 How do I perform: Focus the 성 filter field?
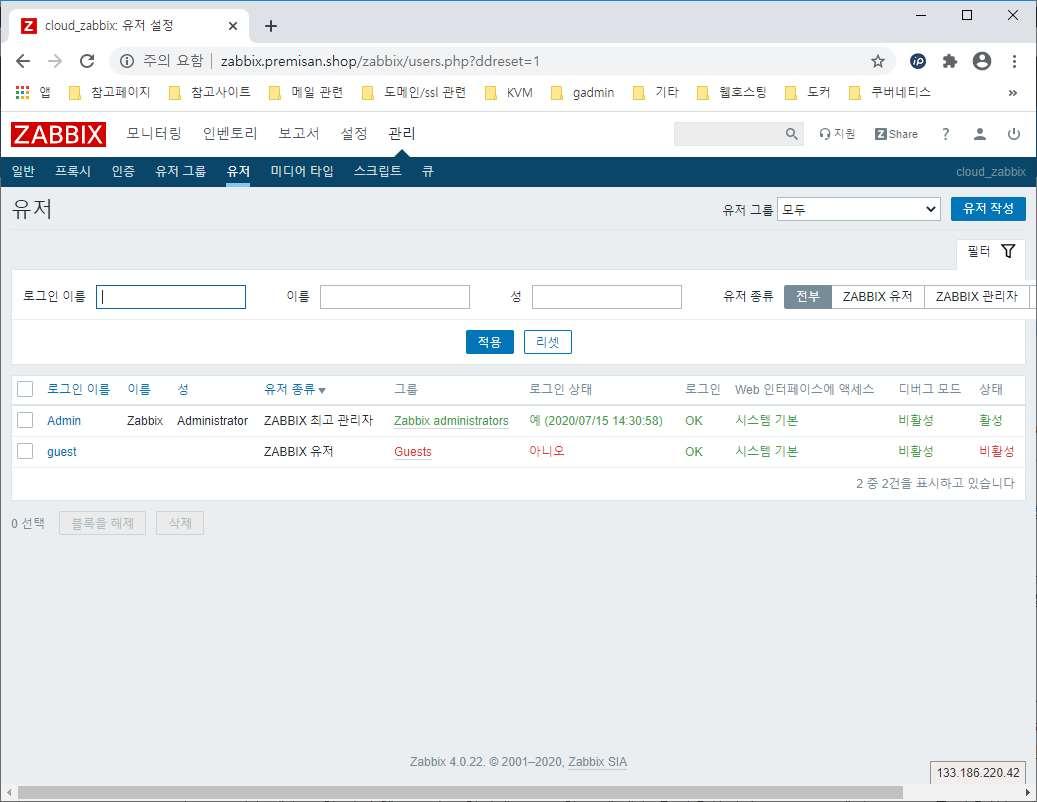click(x=606, y=297)
